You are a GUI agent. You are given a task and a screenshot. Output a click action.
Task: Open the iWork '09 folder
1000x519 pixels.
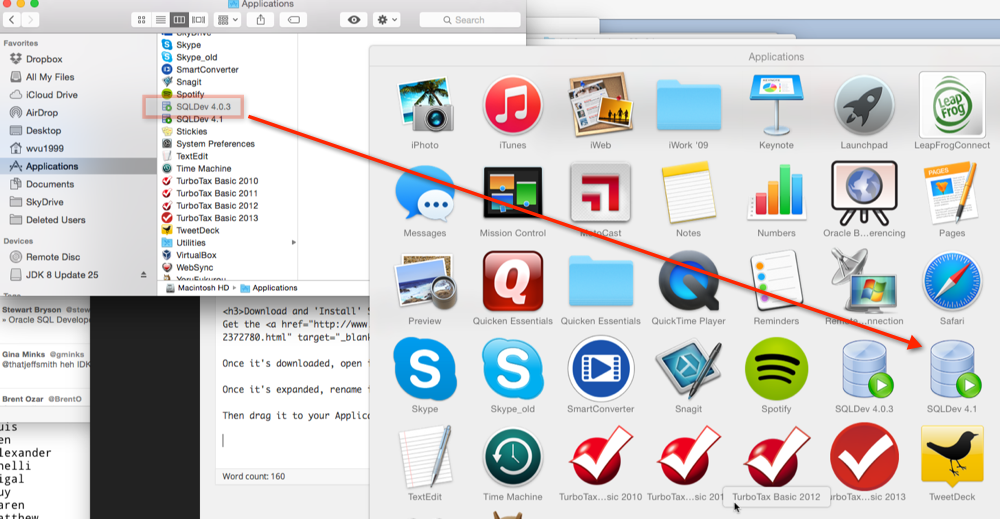(688, 106)
